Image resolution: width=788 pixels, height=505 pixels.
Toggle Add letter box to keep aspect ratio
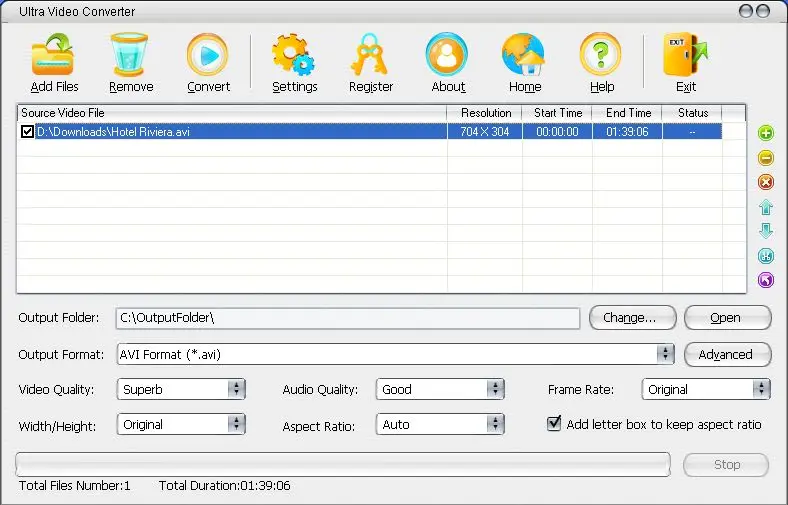click(x=554, y=423)
